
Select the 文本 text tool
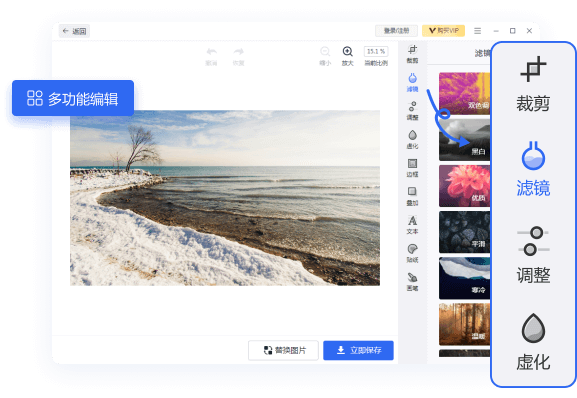click(413, 225)
